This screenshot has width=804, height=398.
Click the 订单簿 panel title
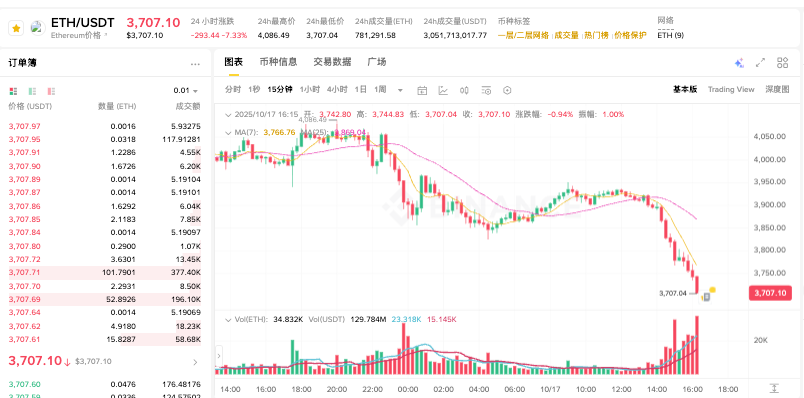(x=22, y=63)
